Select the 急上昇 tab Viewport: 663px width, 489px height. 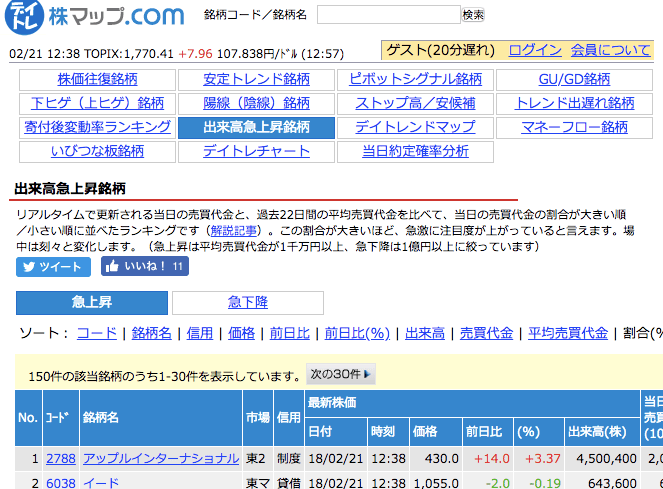coord(92,303)
